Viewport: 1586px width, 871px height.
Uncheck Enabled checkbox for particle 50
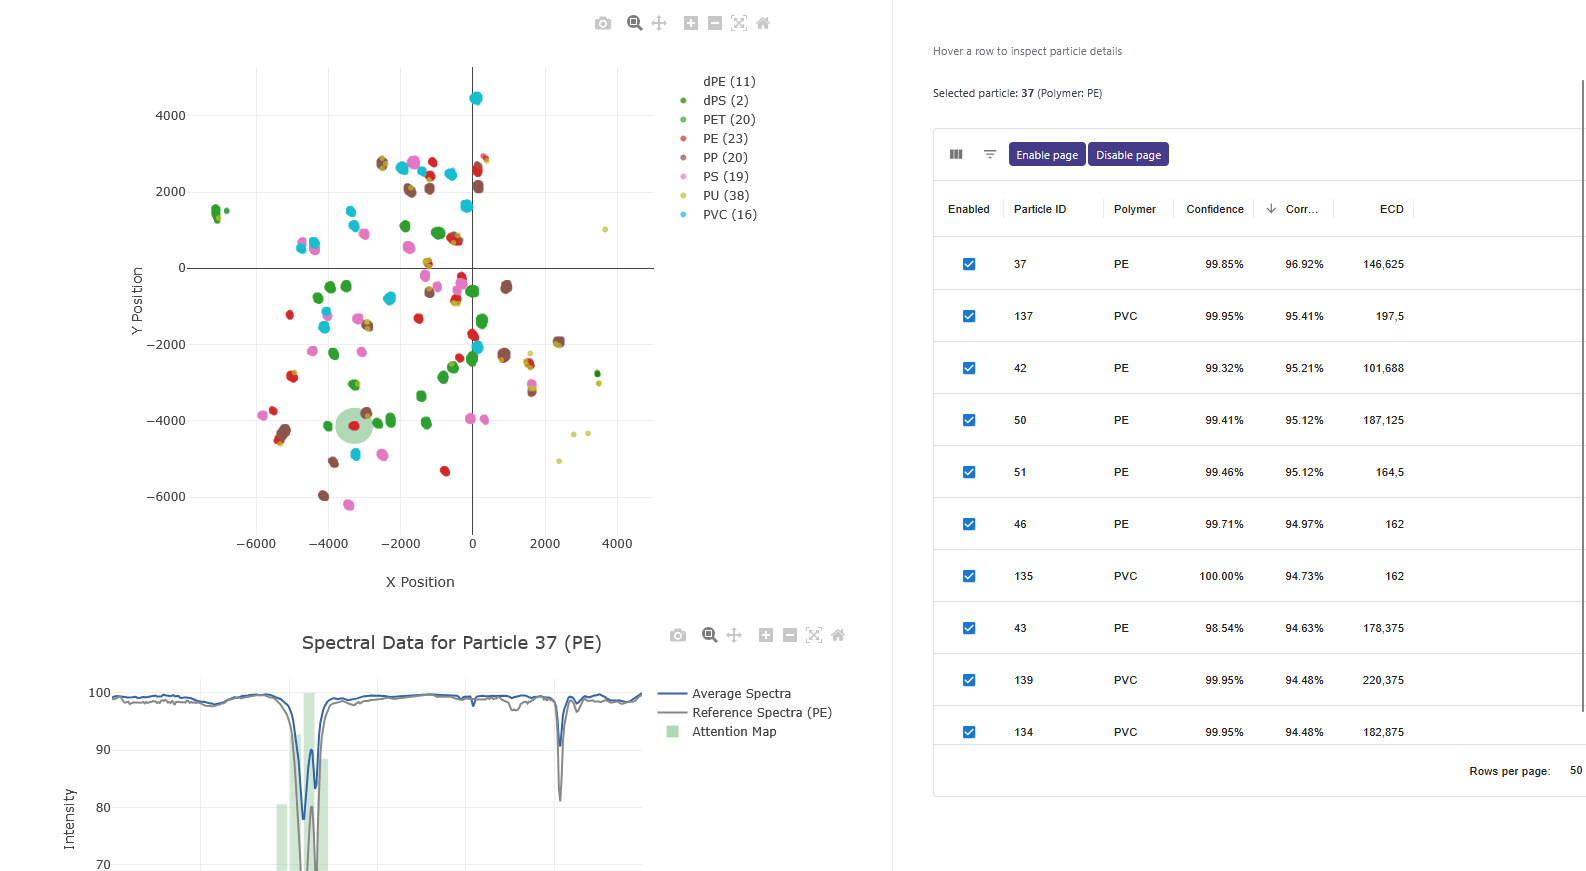969,420
